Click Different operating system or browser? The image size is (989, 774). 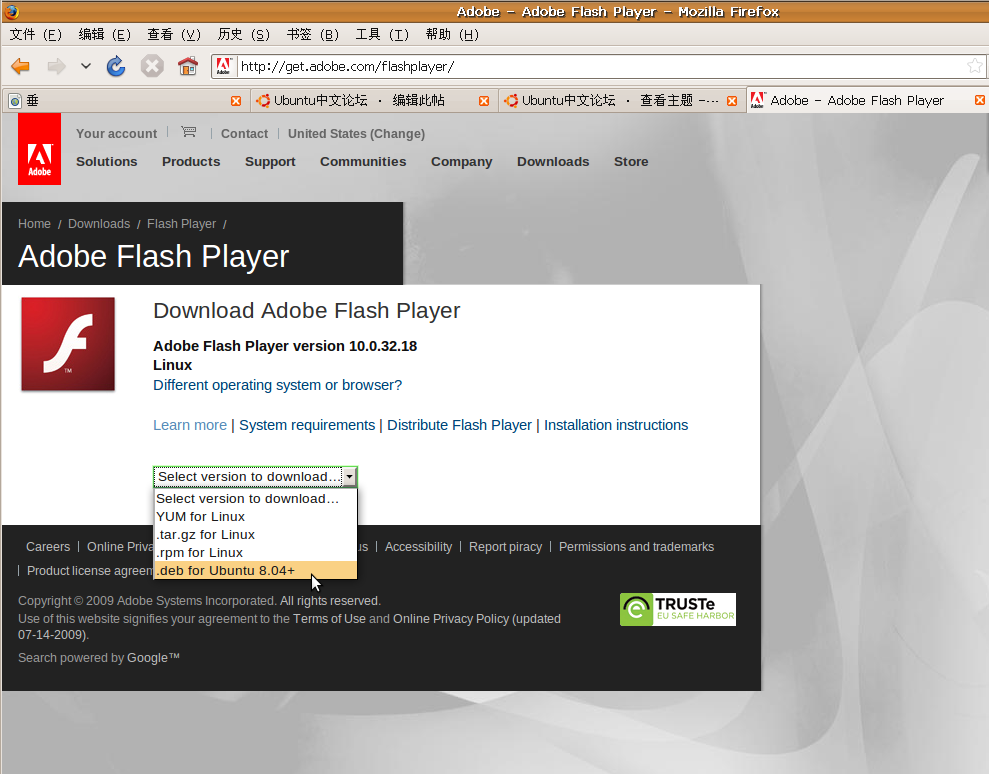(278, 385)
